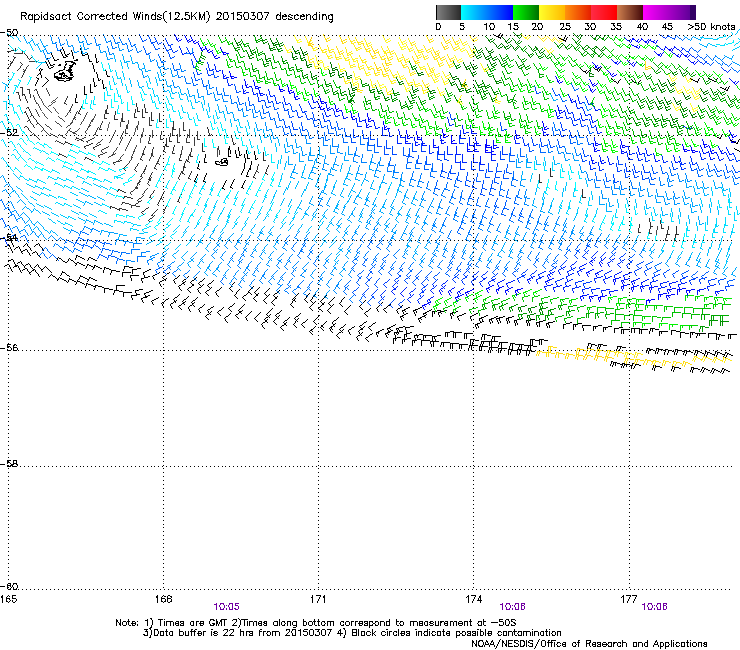Select the brown 35-40 knots color segment
The height and width of the screenshot is (650, 740).
tap(630, 12)
